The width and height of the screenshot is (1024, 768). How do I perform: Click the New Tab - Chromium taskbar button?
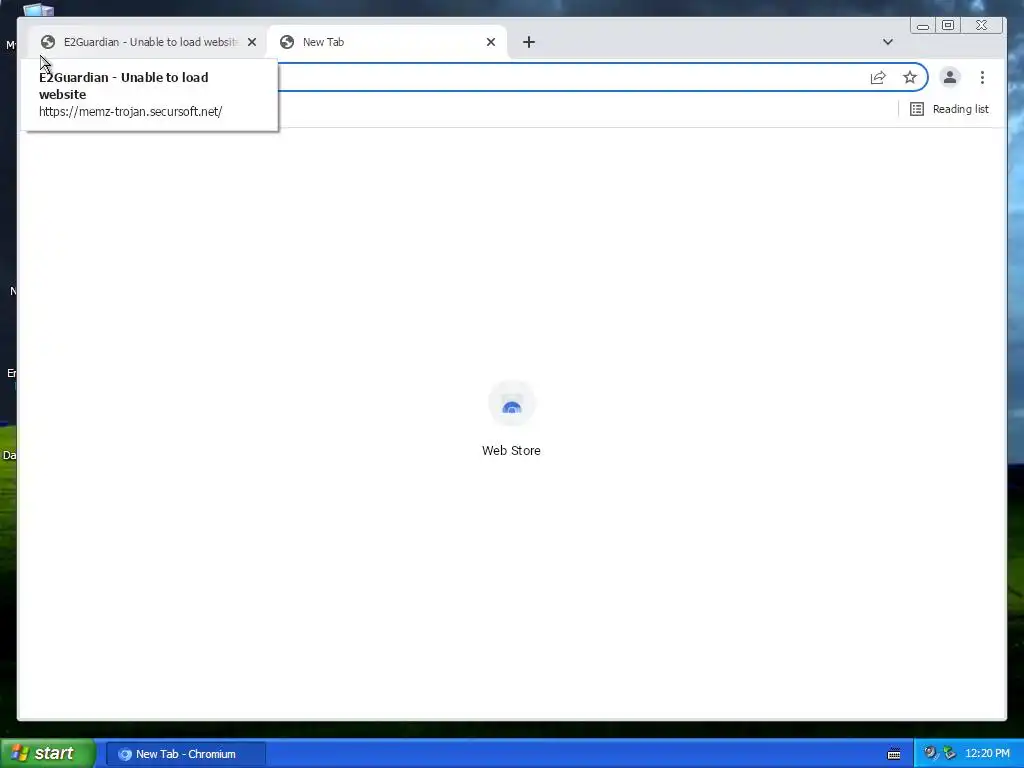tap(185, 754)
